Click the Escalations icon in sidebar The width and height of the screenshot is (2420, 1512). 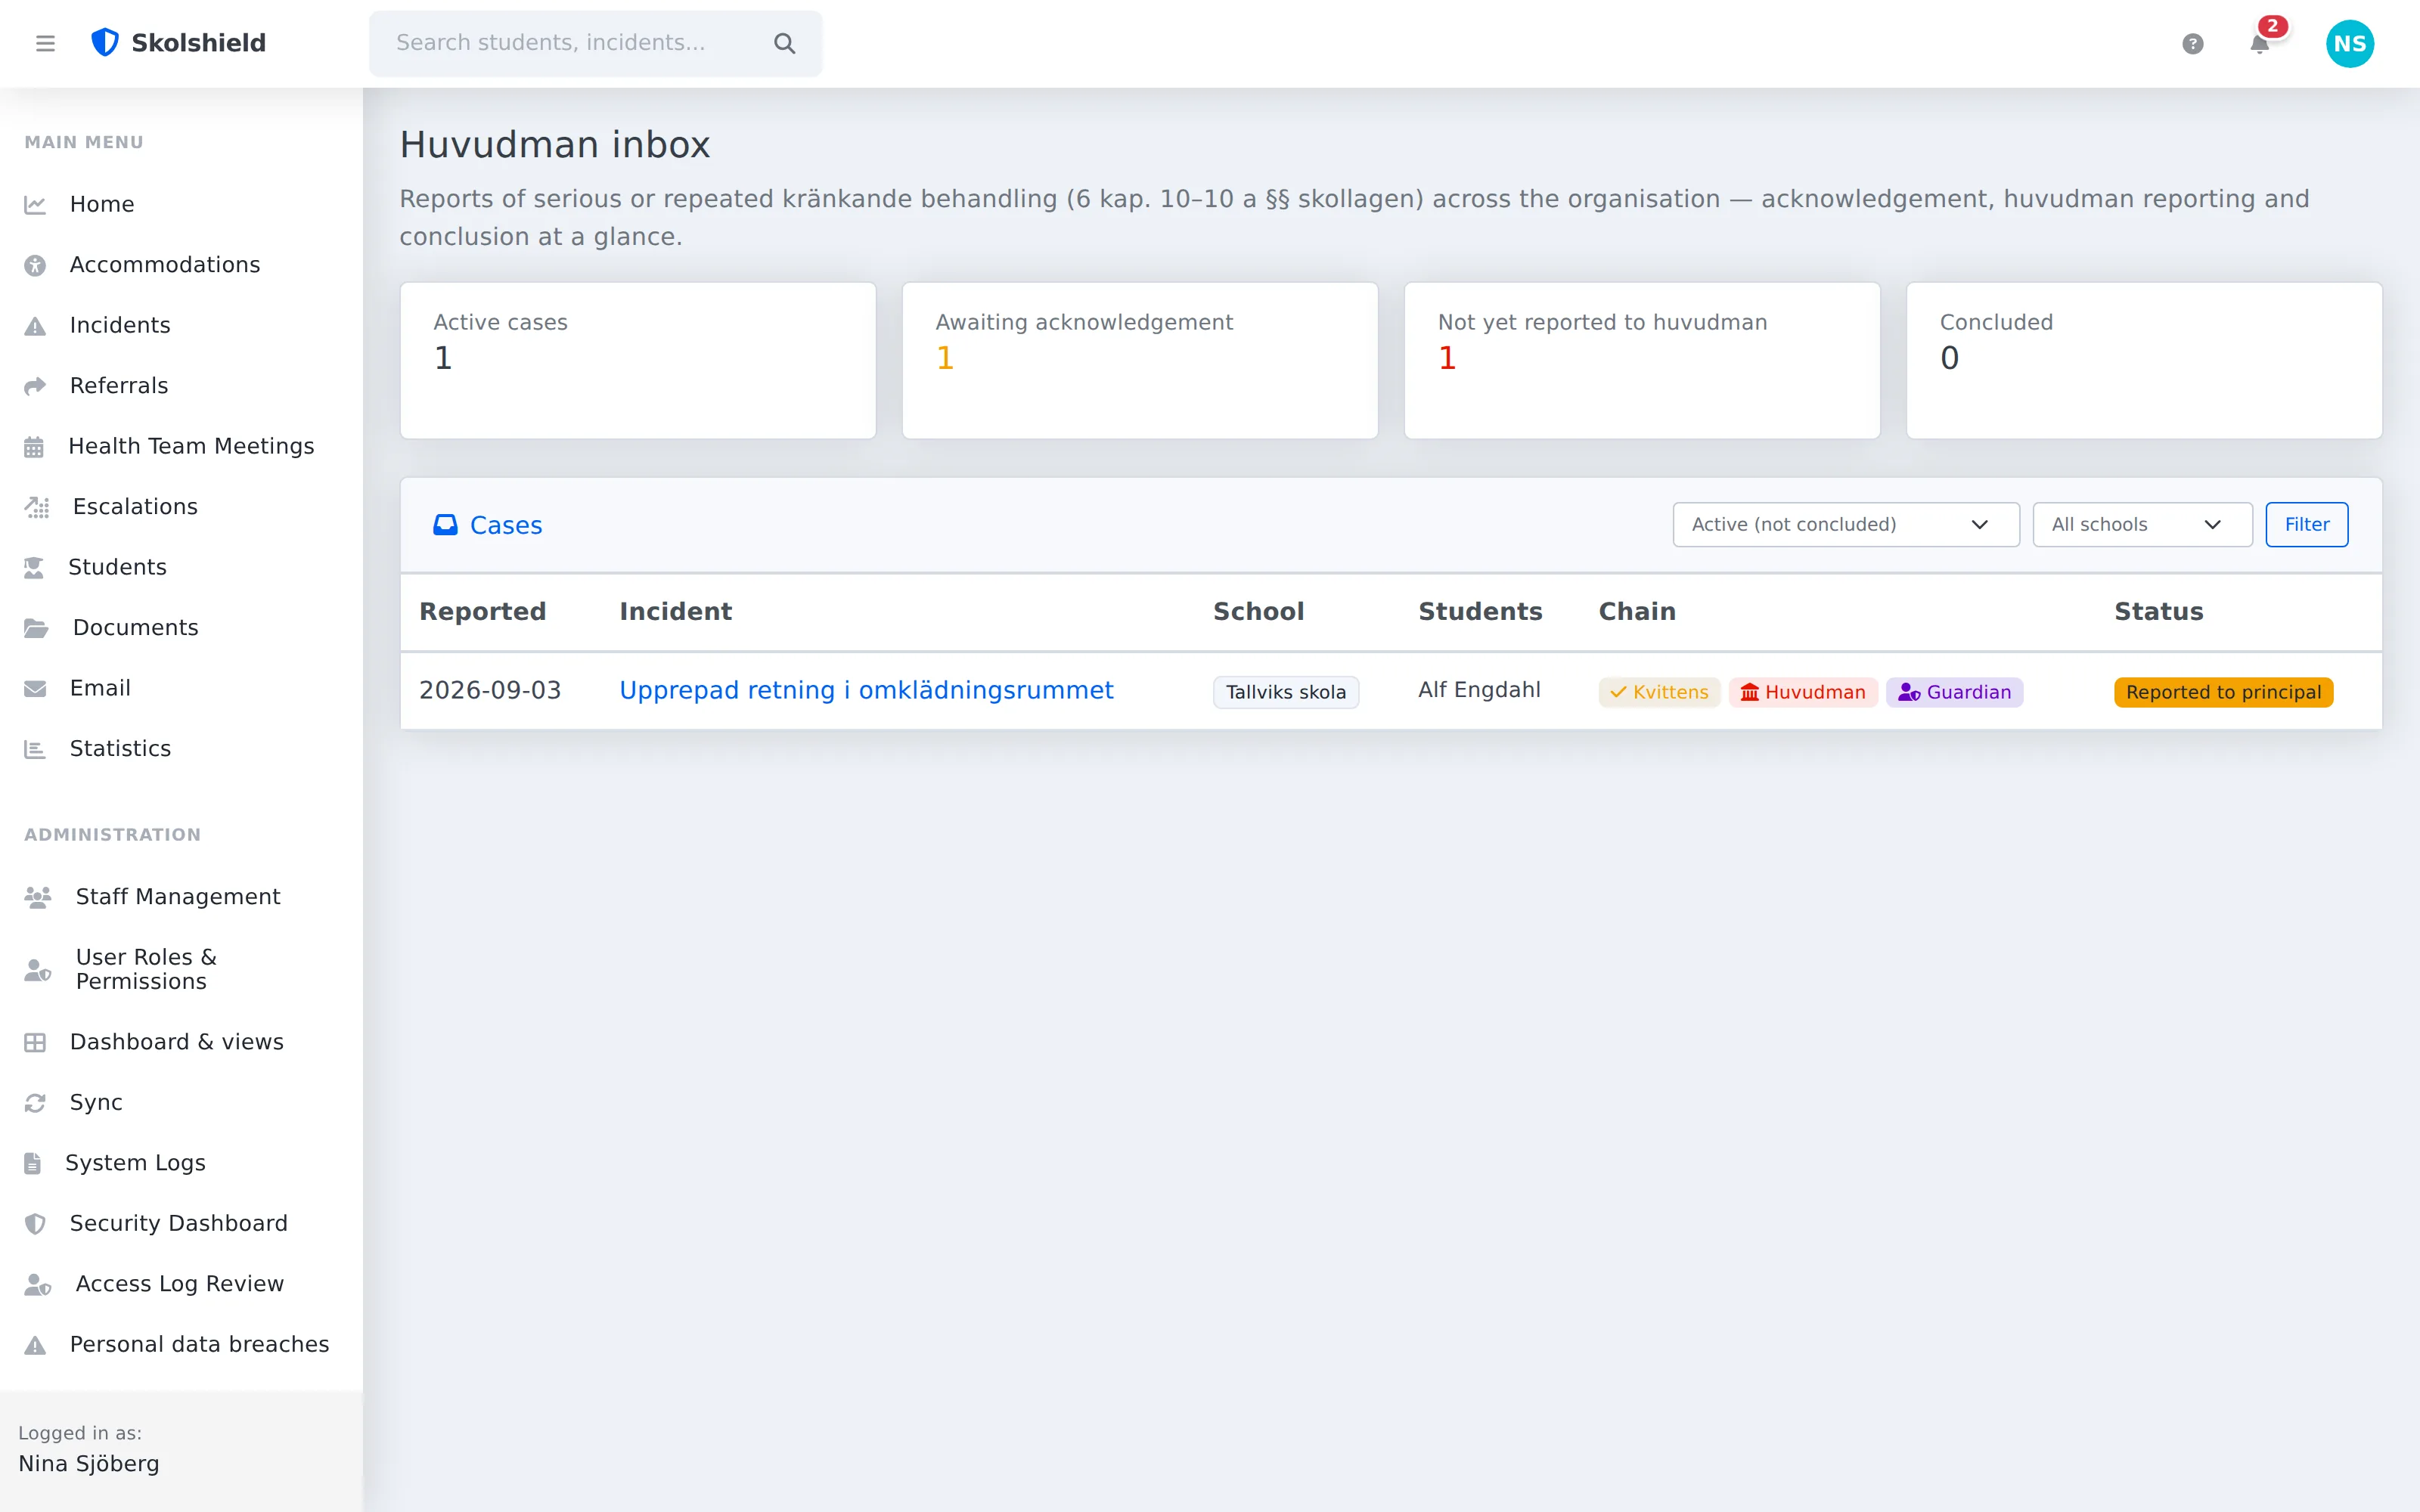point(37,507)
